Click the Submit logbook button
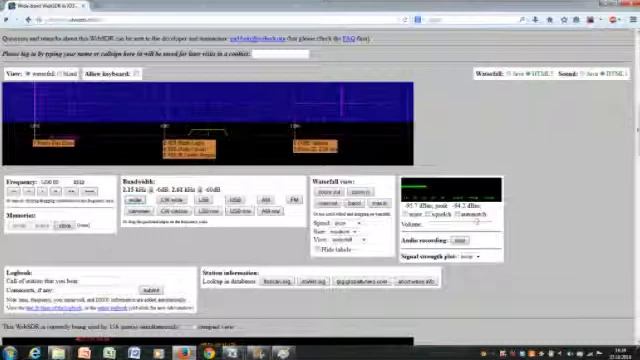This screenshot has height=360, width=640. pyautogui.click(x=151, y=290)
